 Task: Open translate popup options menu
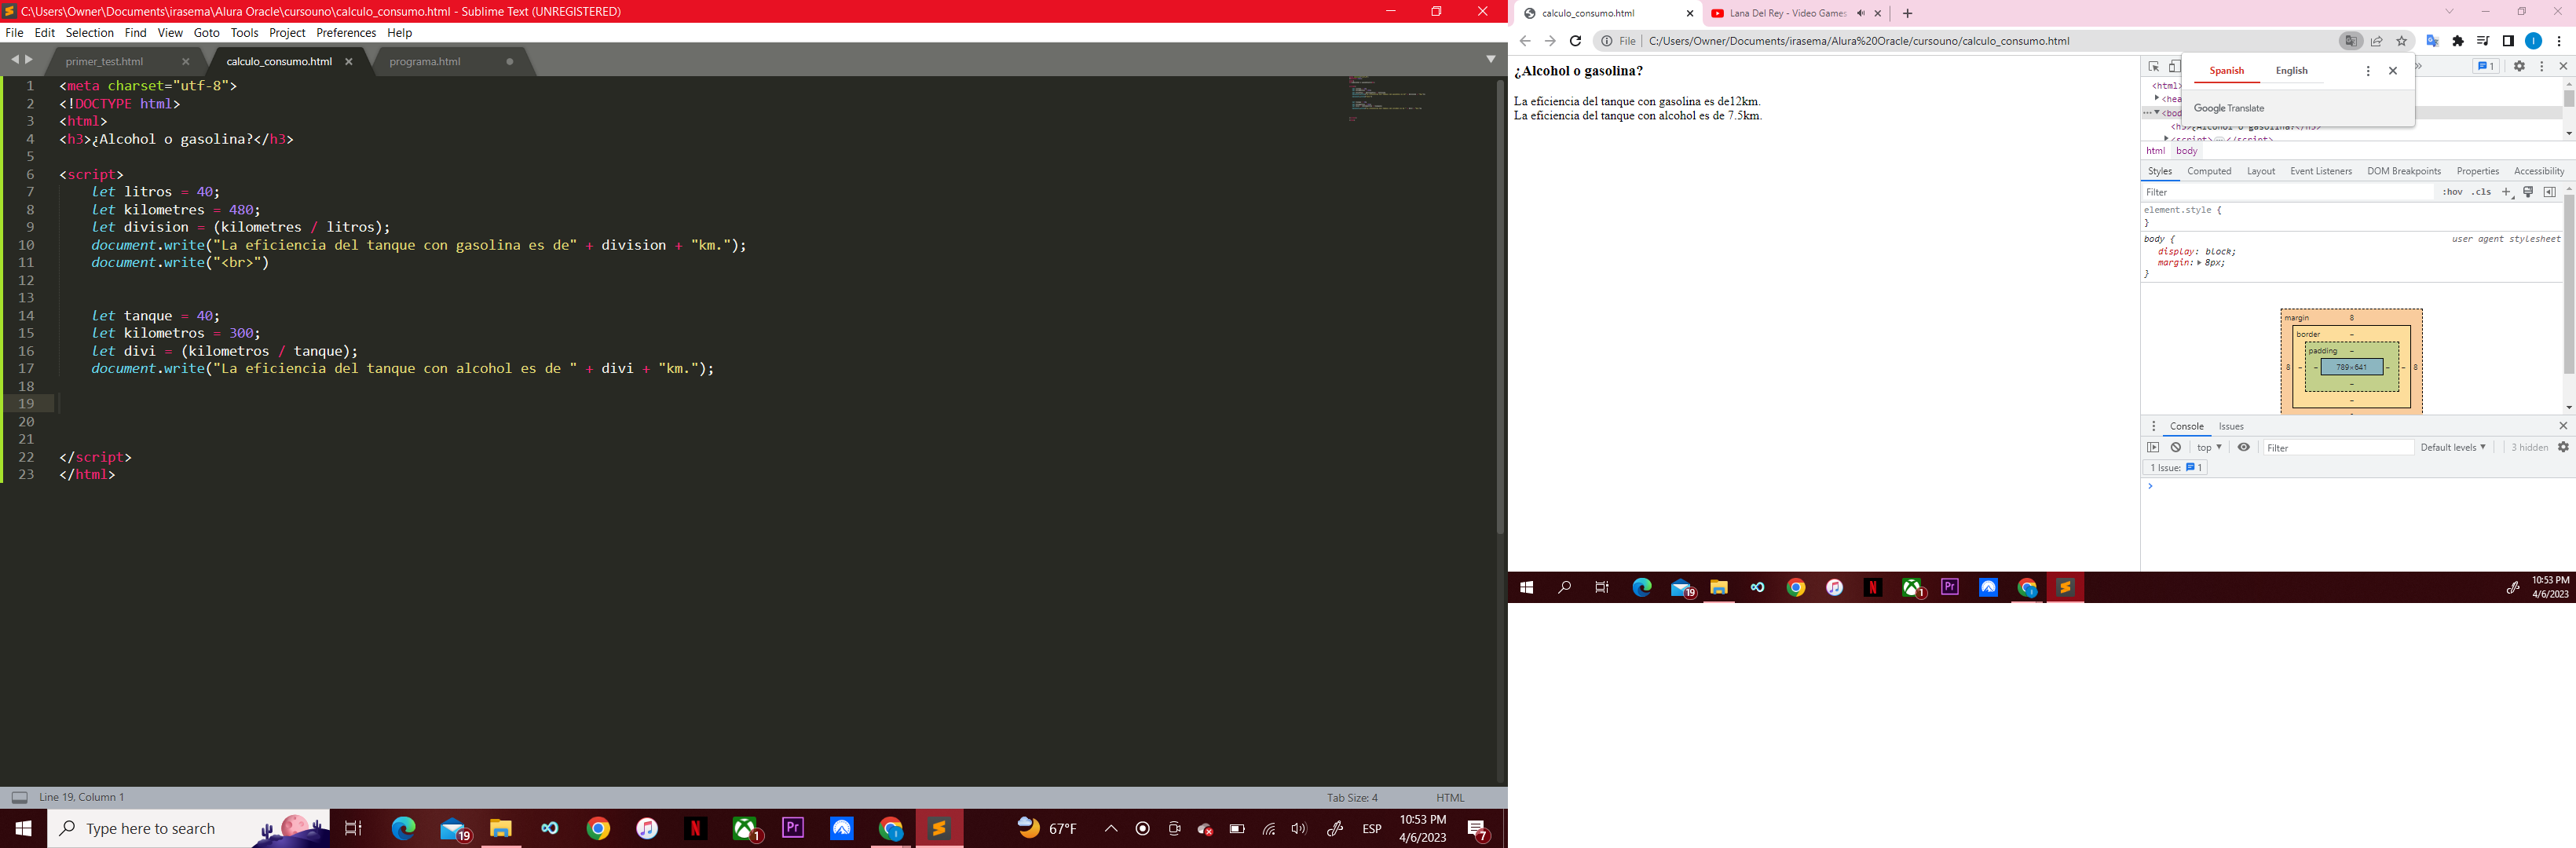pyautogui.click(x=2367, y=70)
